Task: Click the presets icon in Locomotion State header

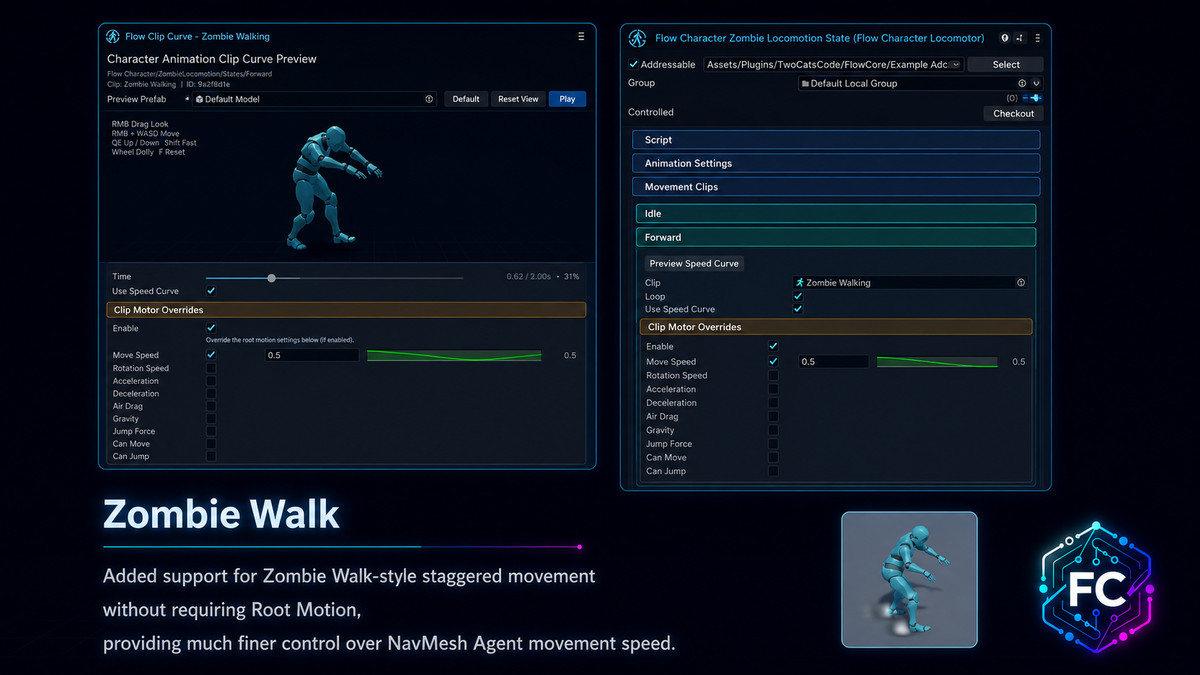Action: 1020,38
